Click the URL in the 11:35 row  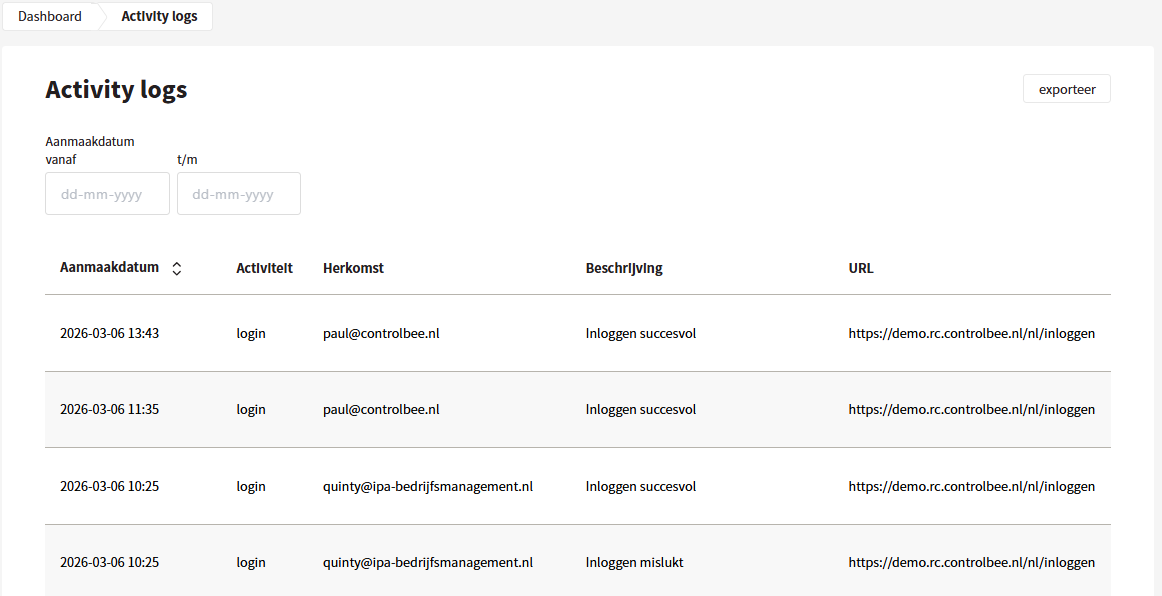[972, 409]
